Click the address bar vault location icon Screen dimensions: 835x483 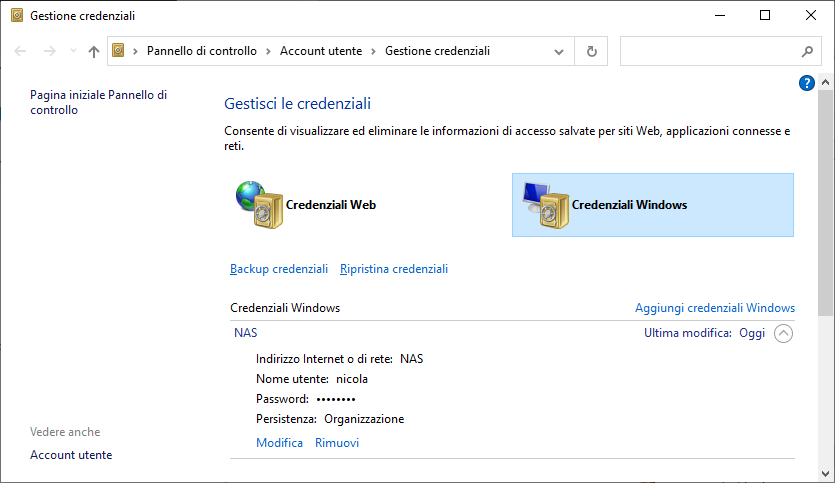coord(119,51)
